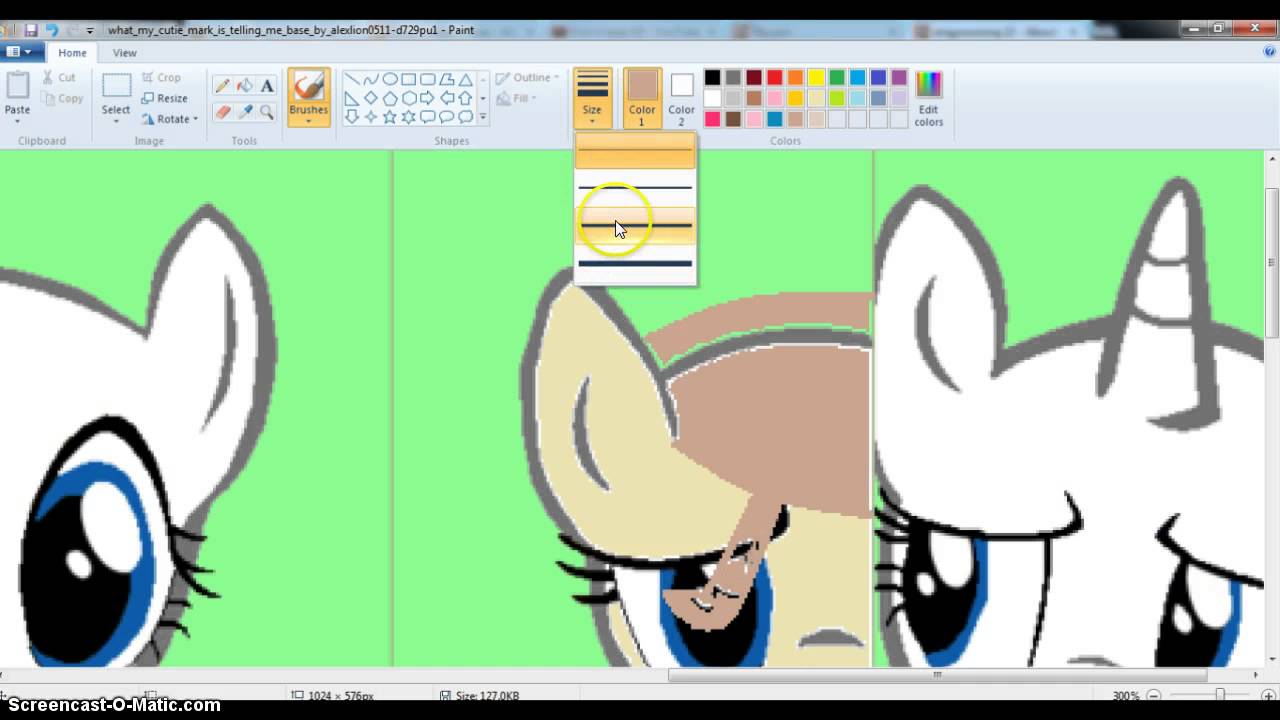Open the Paint file menu button

pos(18,52)
